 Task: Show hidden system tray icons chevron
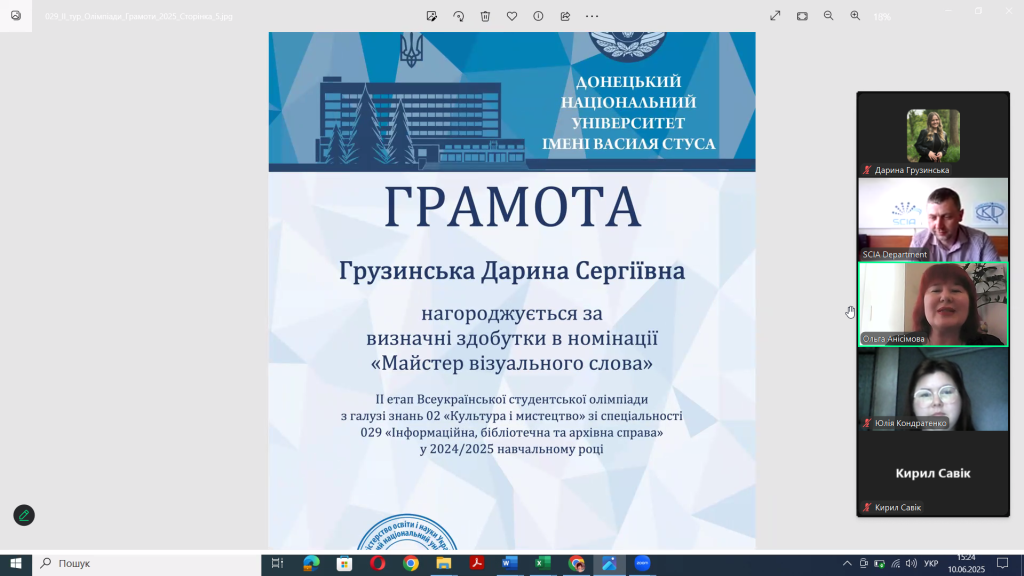click(x=848, y=564)
